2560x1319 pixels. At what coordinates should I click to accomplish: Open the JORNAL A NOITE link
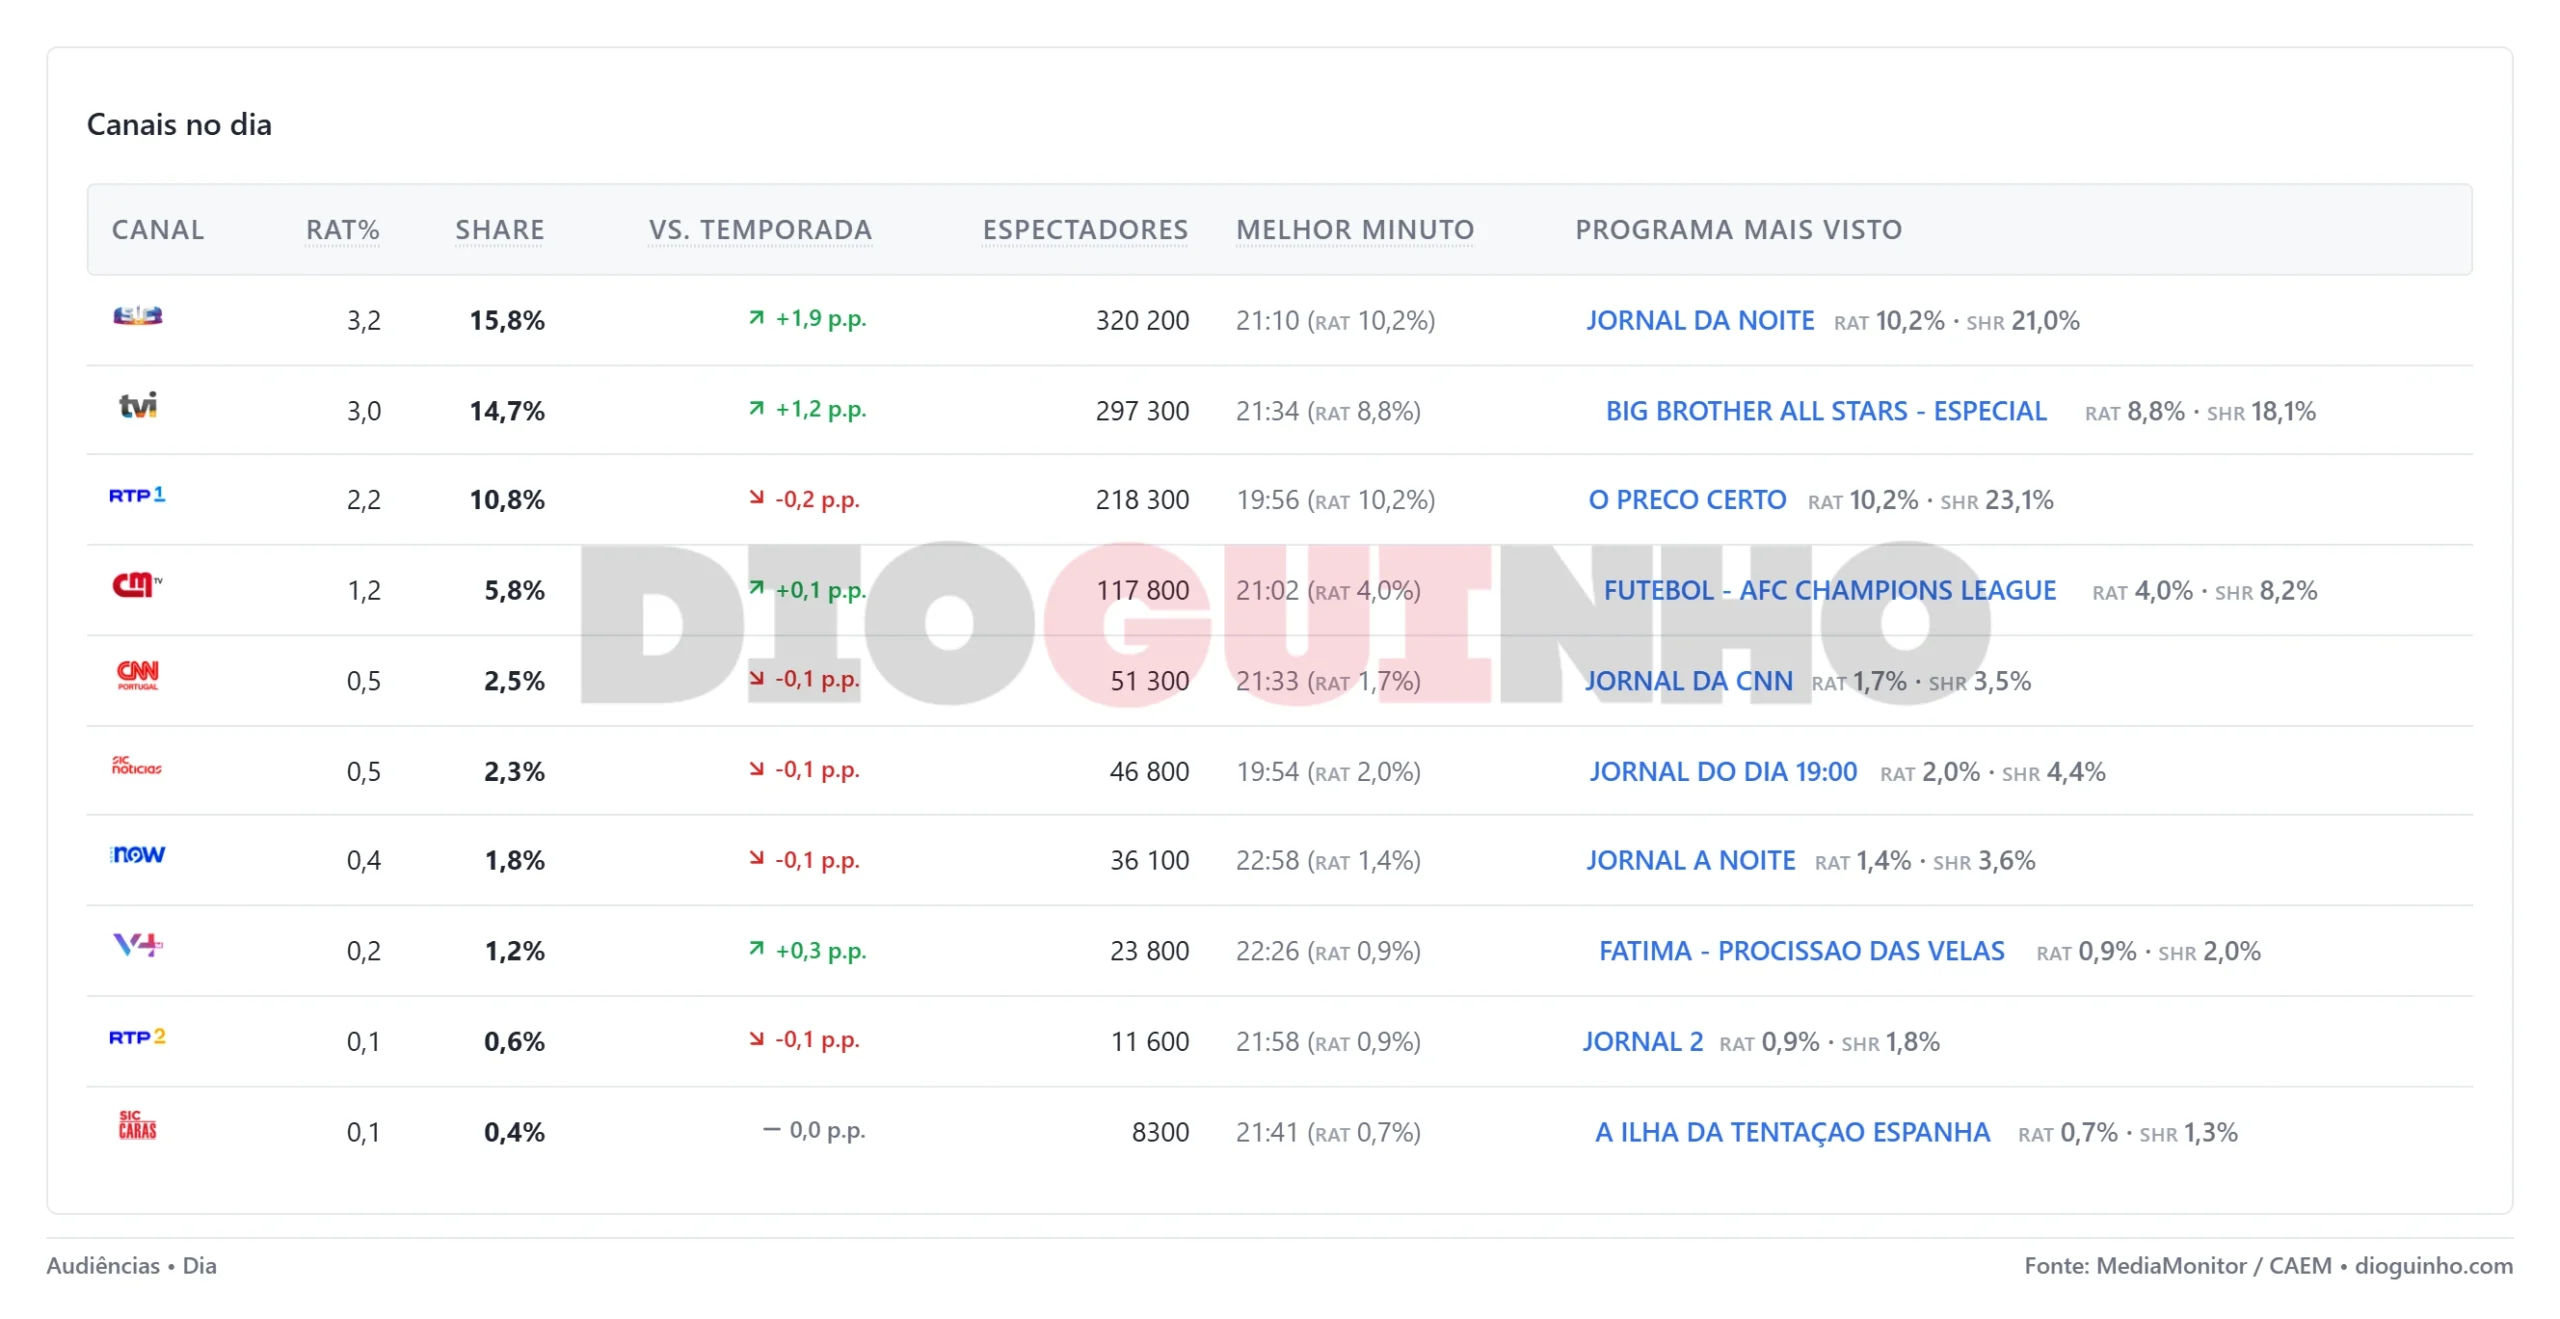tap(1690, 860)
